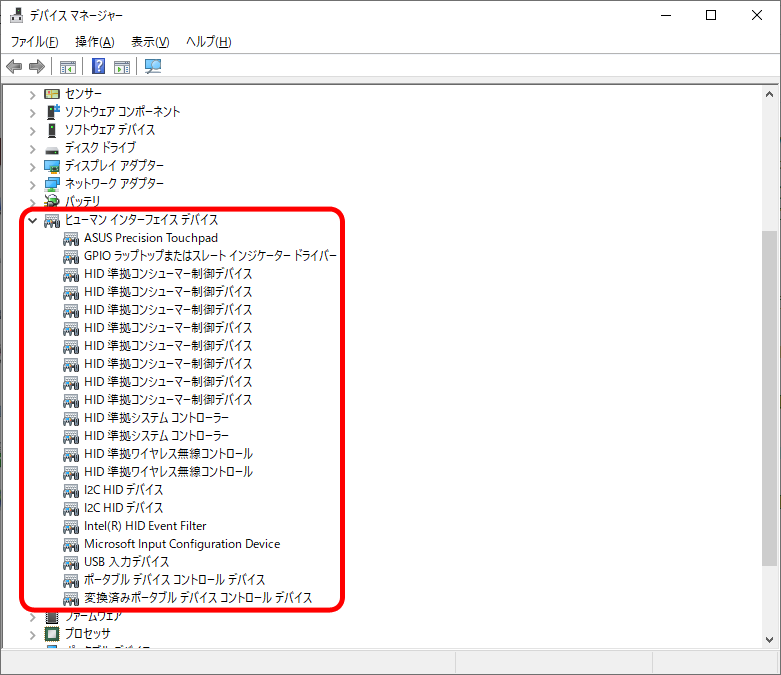Expand the ディスプレイ アダプター category
The height and width of the screenshot is (675, 781).
[32, 167]
